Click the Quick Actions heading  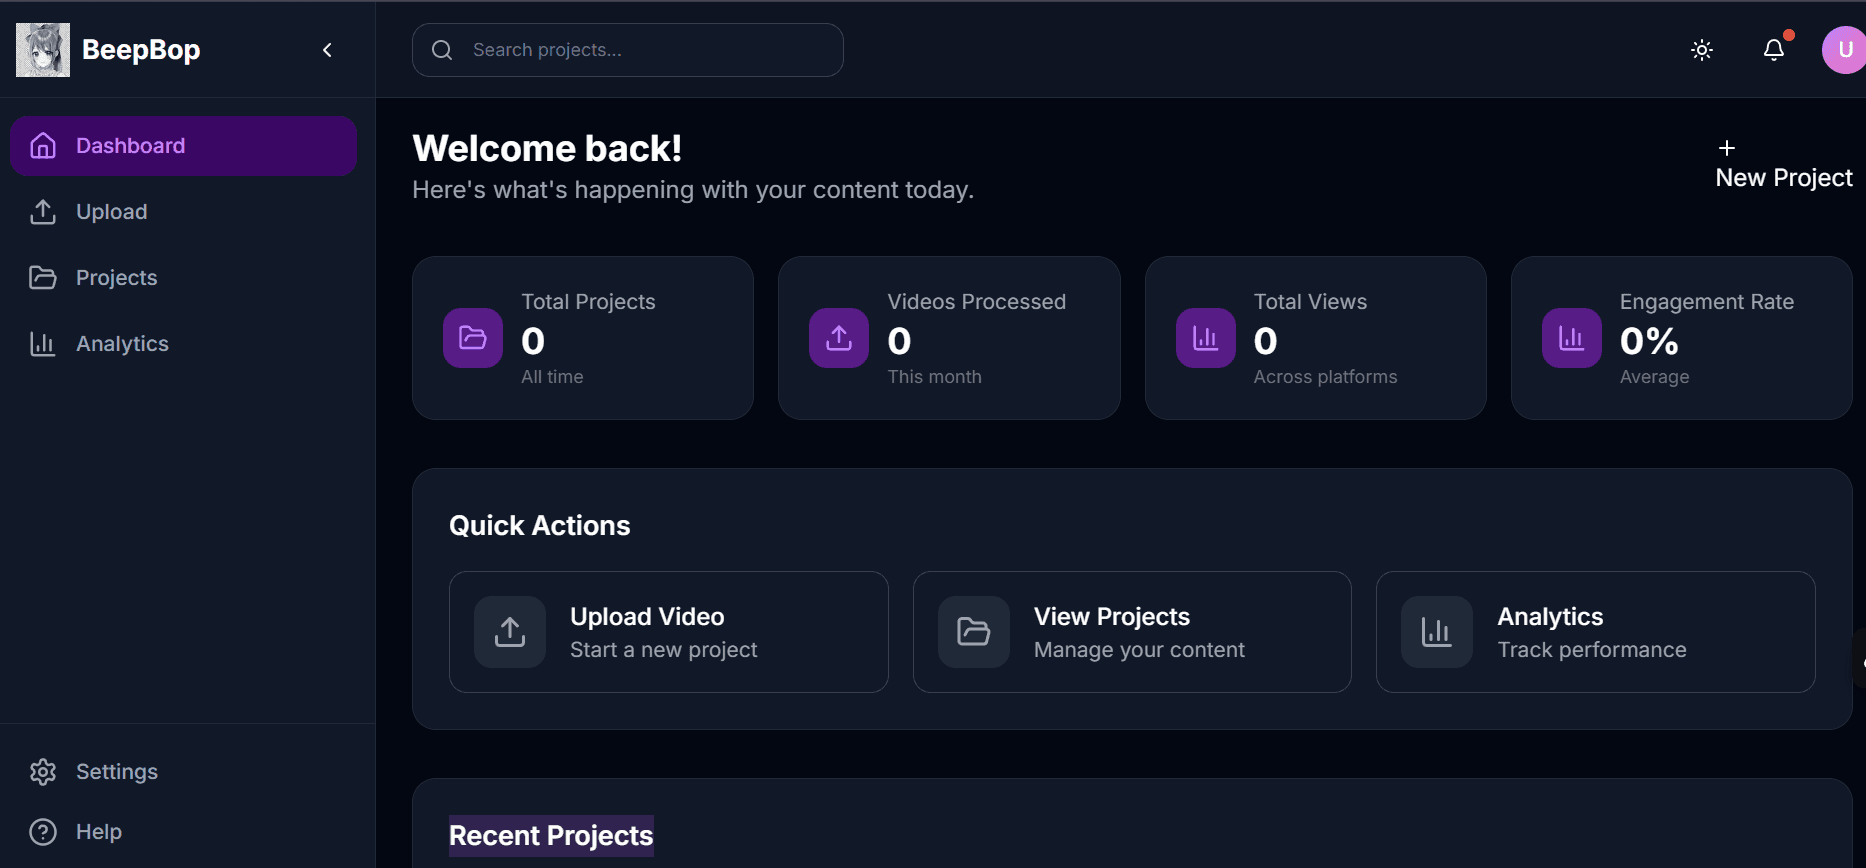tap(540, 526)
